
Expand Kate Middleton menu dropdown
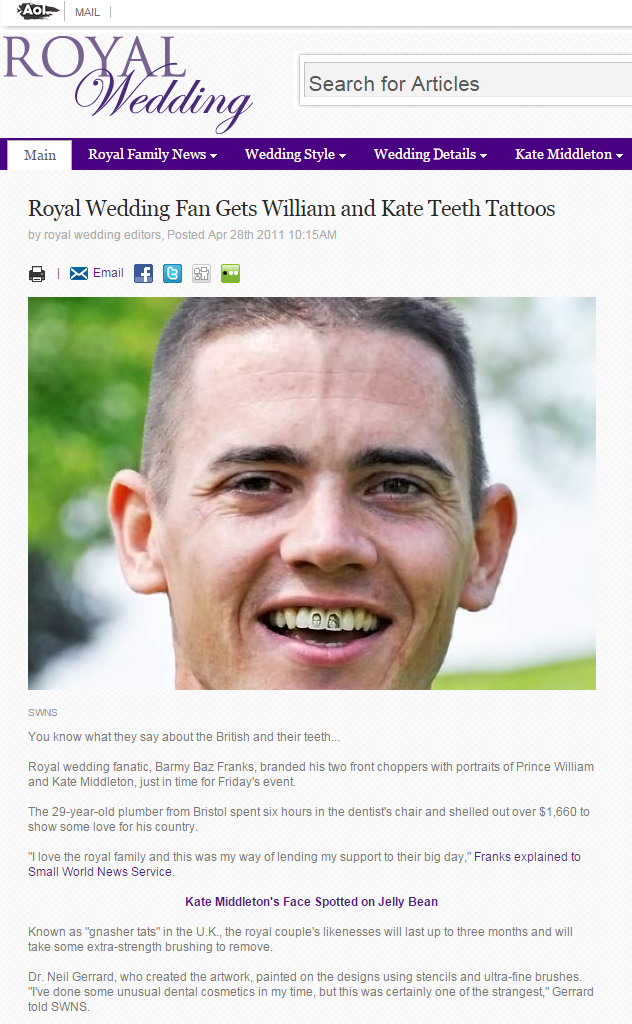tap(569, 155)
